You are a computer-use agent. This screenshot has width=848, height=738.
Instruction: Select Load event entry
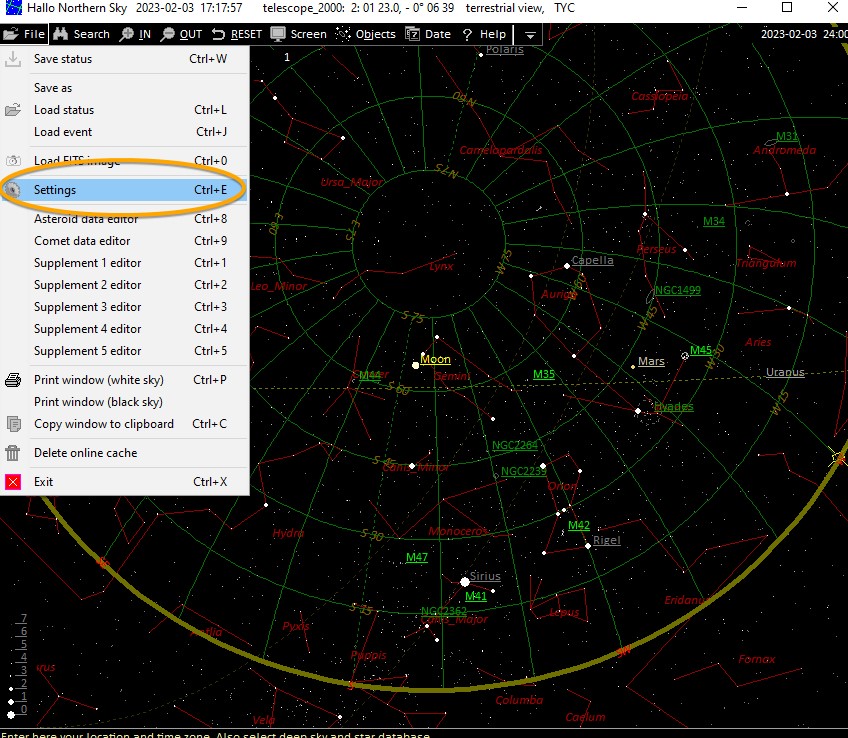[124, 132]
